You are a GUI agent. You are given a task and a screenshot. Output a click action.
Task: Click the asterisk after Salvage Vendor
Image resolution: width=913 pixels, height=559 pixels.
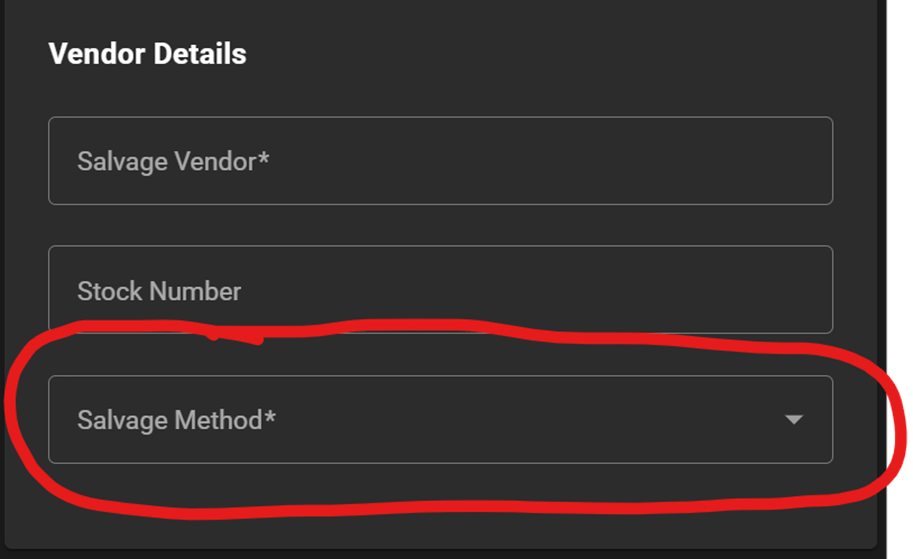[x=264, y=158]
